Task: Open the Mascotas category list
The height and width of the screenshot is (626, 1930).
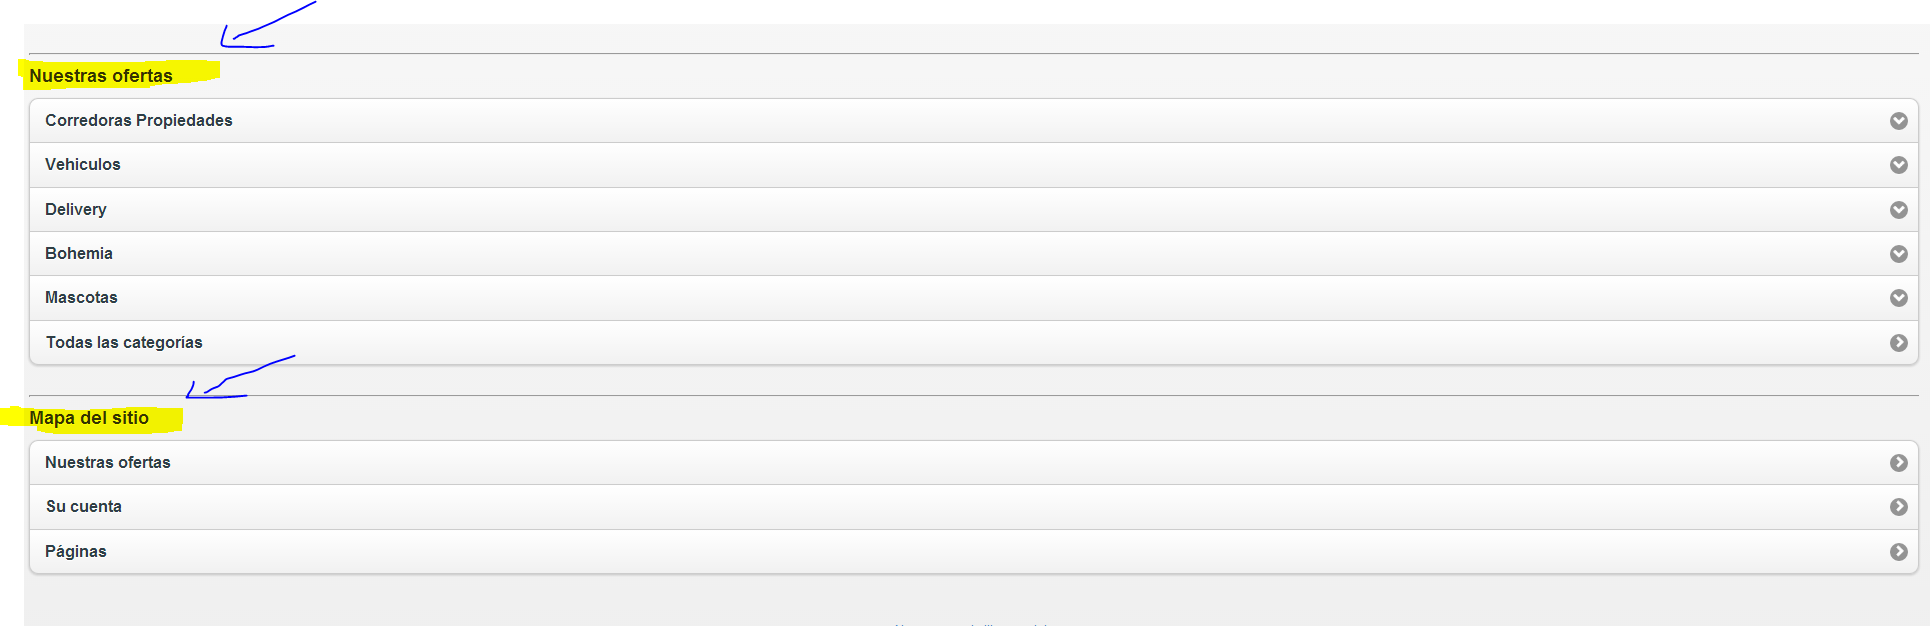Action: [x=974, y=298]
